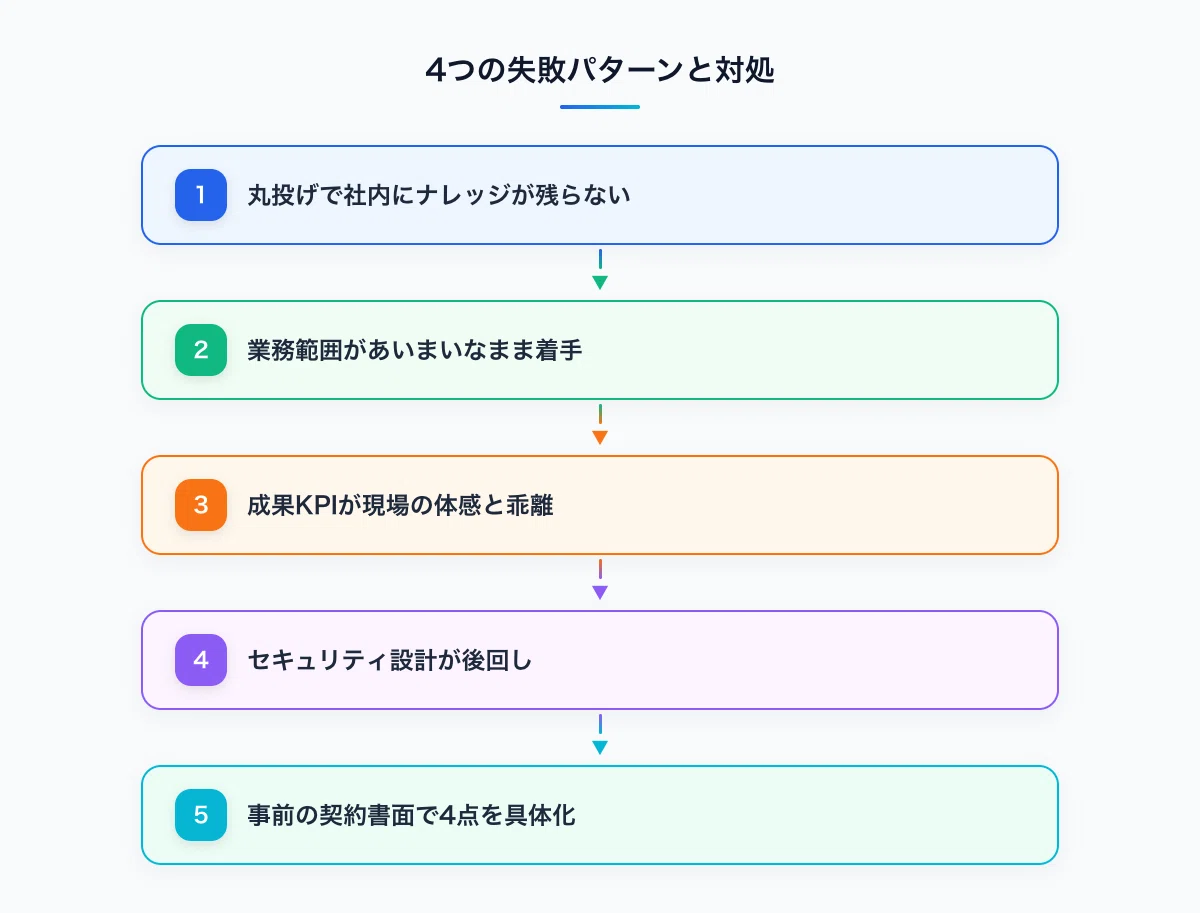Click the blue underline beneath the title

(x=600, y=107)
